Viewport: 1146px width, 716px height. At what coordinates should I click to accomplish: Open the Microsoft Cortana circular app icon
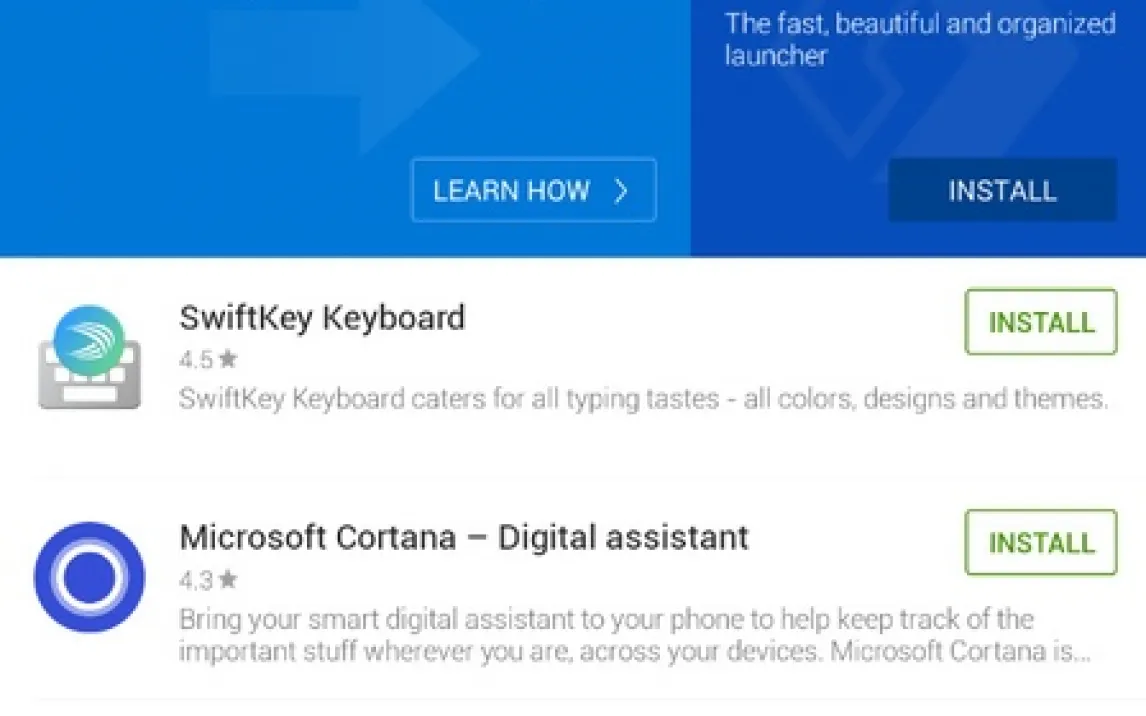89,577
